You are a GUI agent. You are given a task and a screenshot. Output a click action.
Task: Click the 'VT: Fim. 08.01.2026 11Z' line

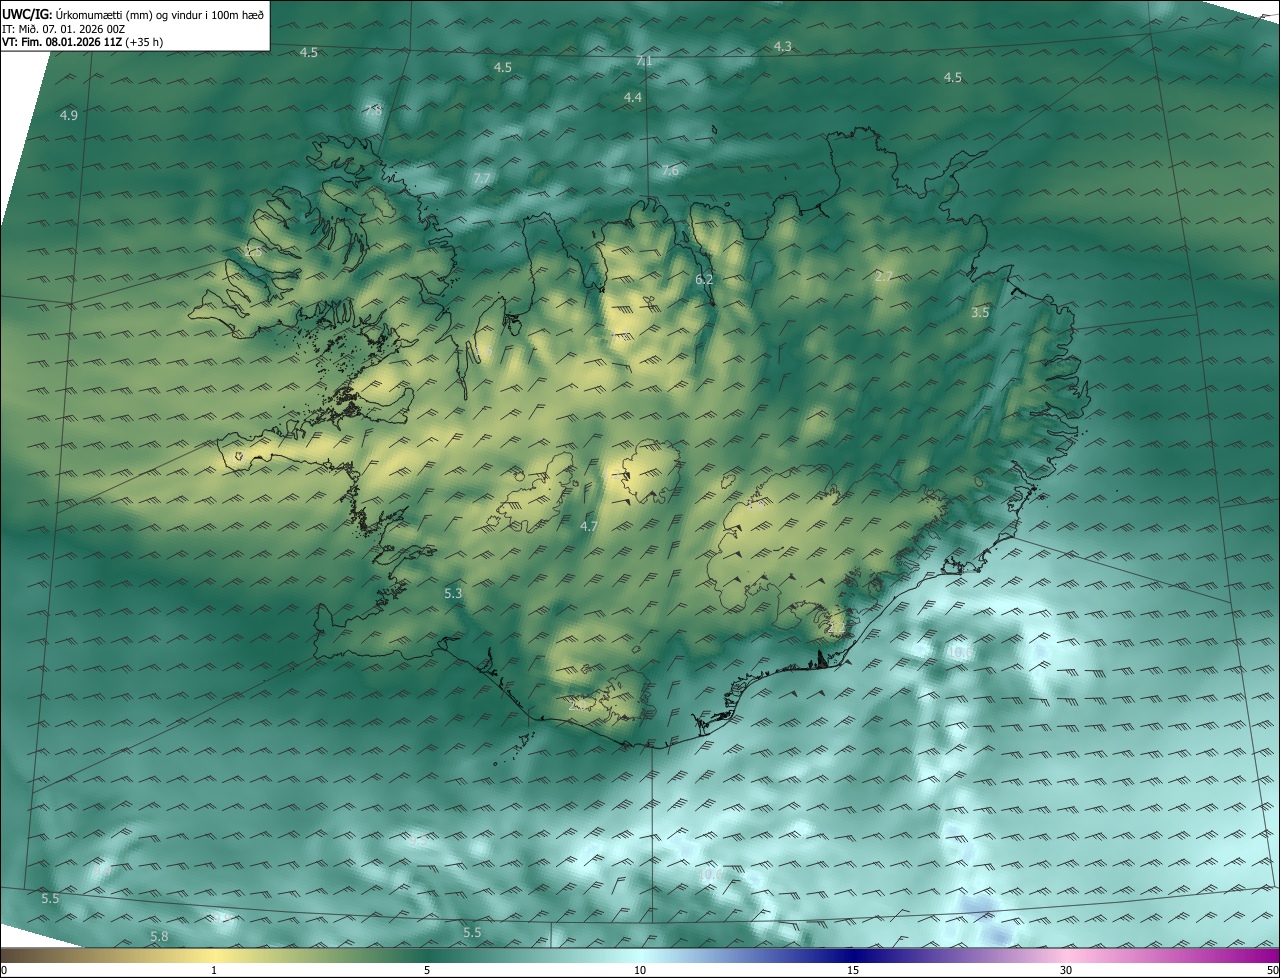(x=82, y=42)
